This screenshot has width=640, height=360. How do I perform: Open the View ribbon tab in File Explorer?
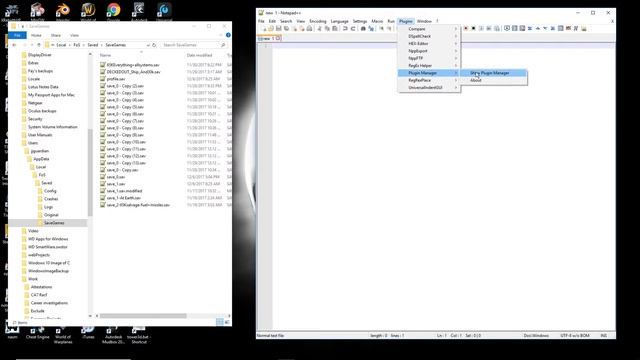74,36
